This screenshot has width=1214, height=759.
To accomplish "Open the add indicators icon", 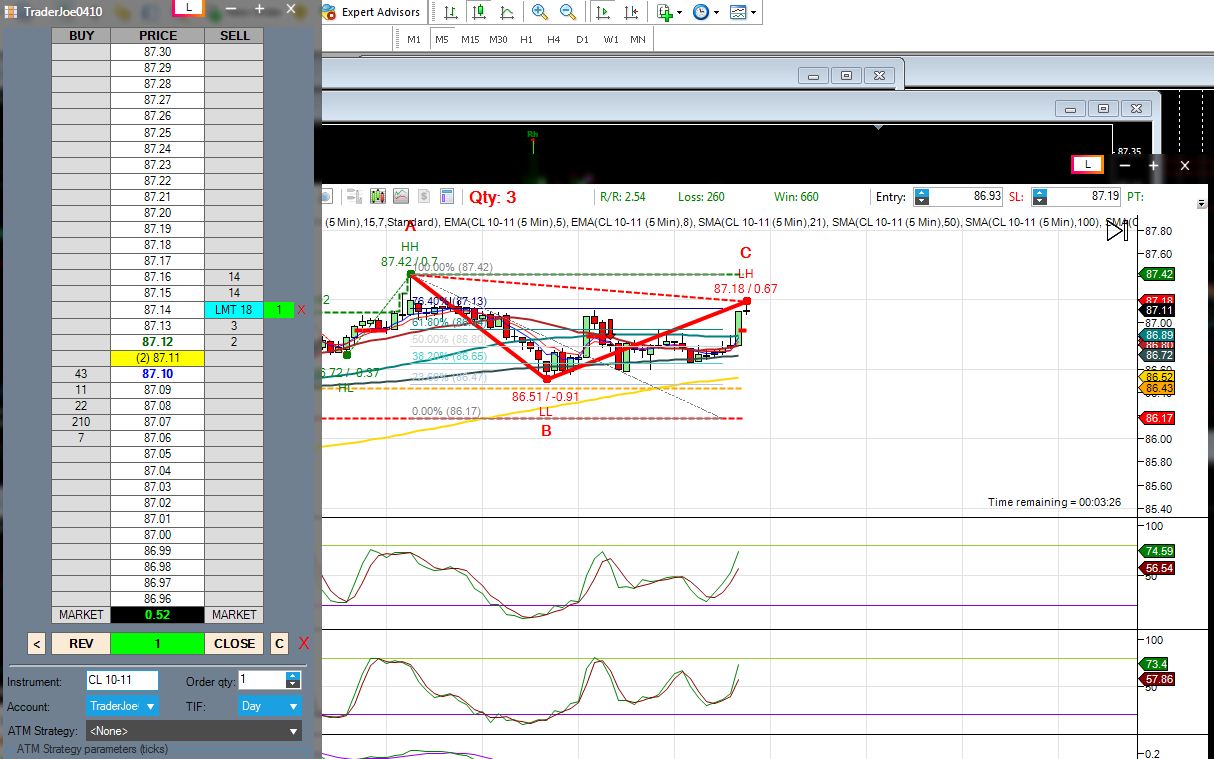I will point(665,12).
